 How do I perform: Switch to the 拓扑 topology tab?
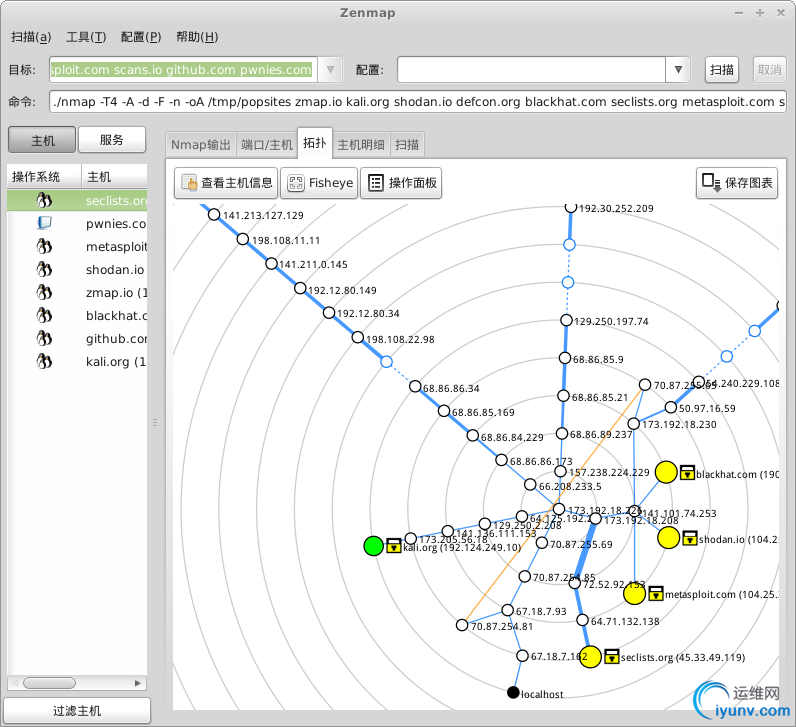pyautogui.click(x=314, y=143)
